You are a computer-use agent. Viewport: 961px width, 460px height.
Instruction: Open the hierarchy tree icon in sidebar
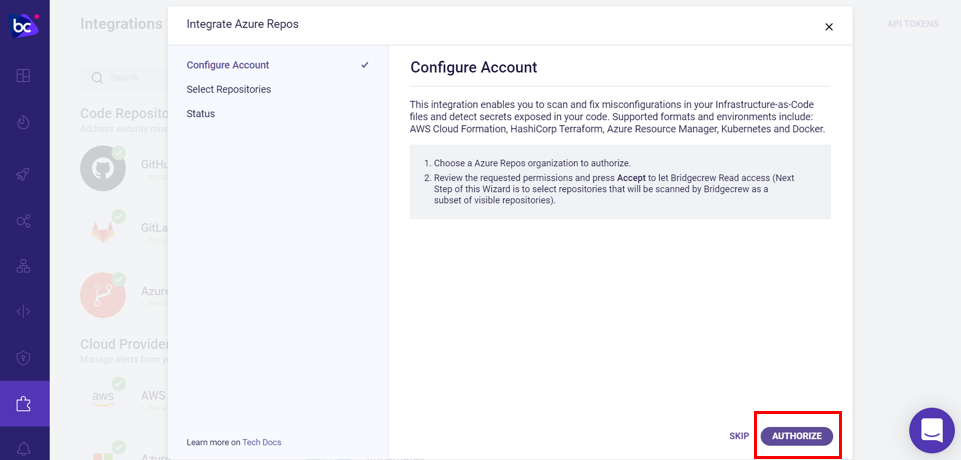(x=23, y=266)
